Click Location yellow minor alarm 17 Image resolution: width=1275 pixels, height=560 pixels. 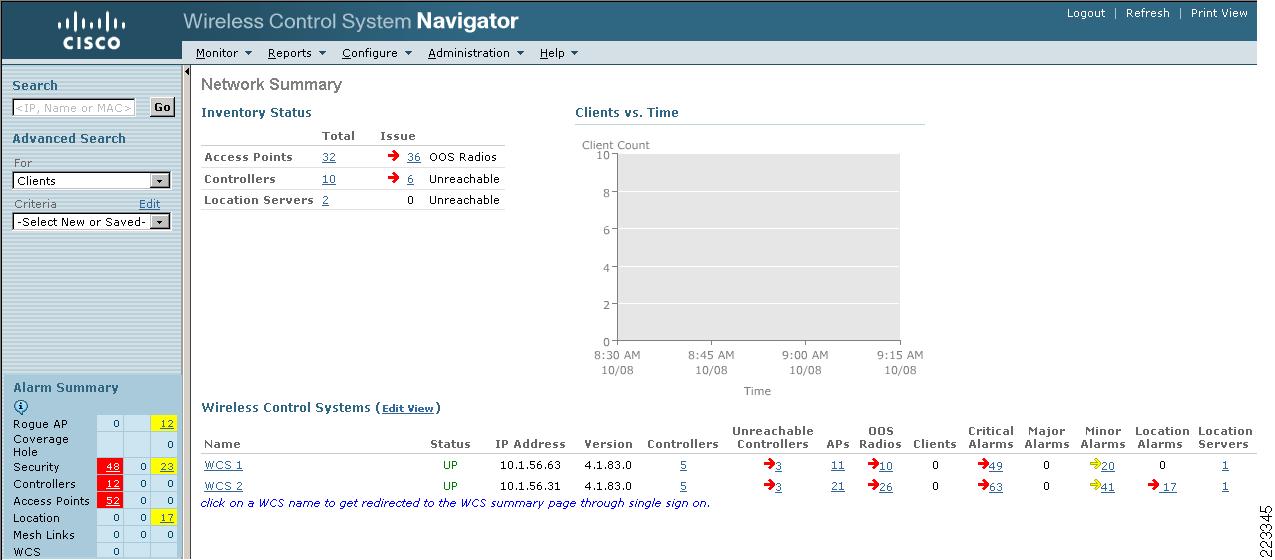(x=164, y=518)
